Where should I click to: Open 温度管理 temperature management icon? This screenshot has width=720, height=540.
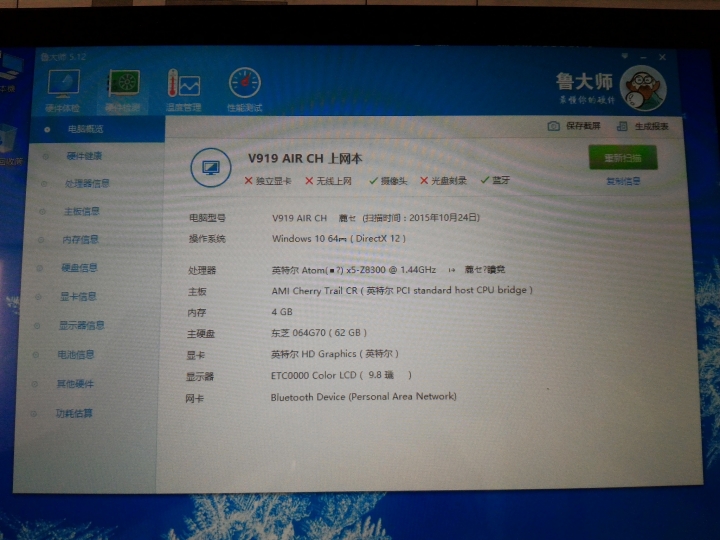point(183,91)
